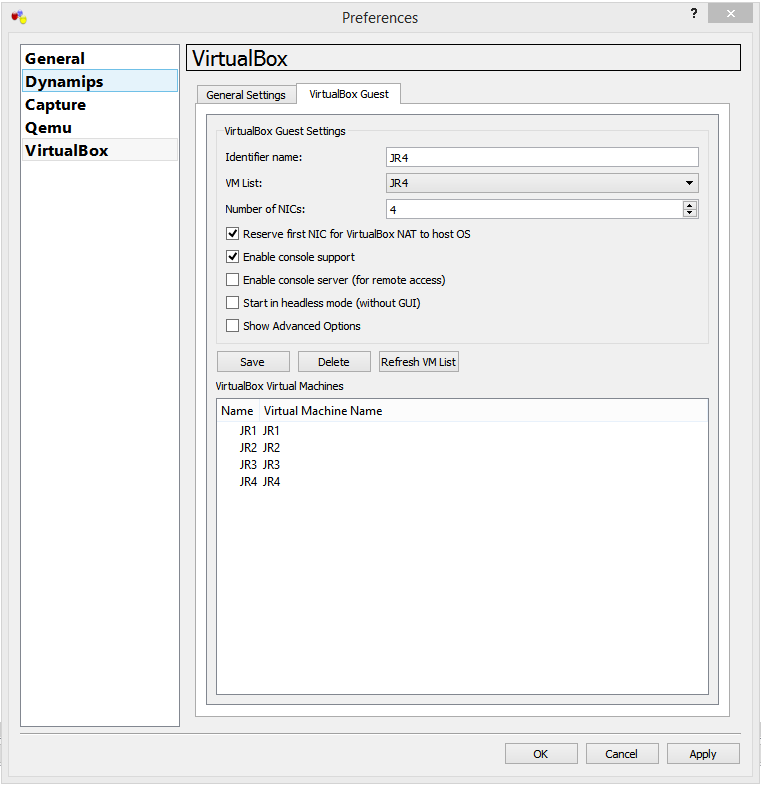Check Show Advanced Options
The height and width of the screenshot is (786, 761).
point(232,326)
